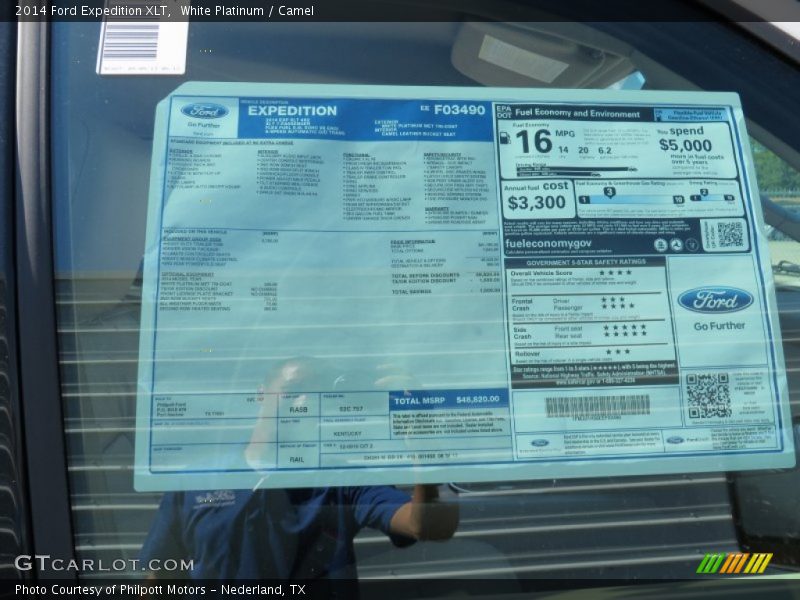The width and height of the screenshot is (800, 600).
Task: Click the Ford logo beside the EXPEDITION title
Action: [204, 112]
